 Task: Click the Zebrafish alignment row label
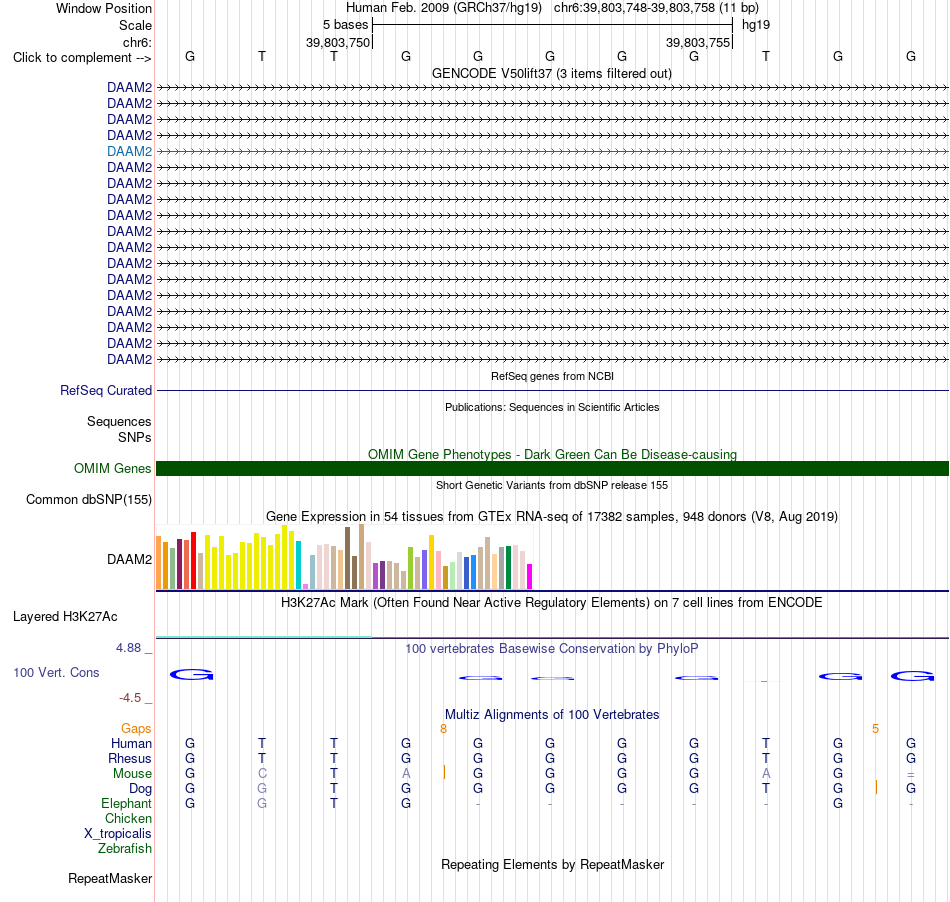[x=125, y=849]
